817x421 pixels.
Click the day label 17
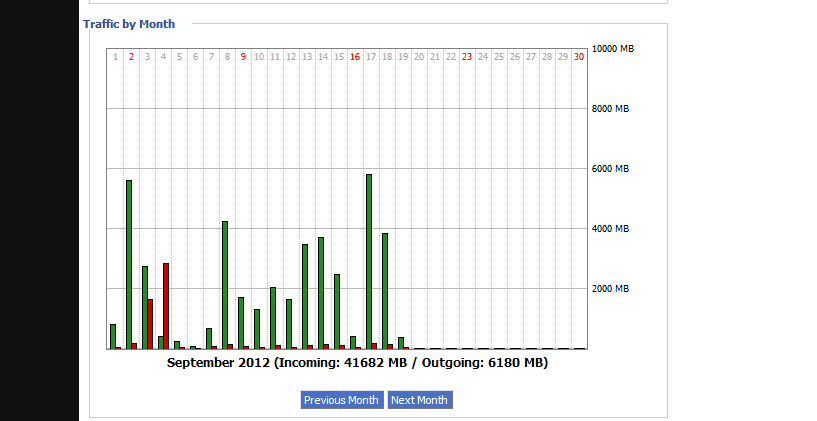pos(371,57)
